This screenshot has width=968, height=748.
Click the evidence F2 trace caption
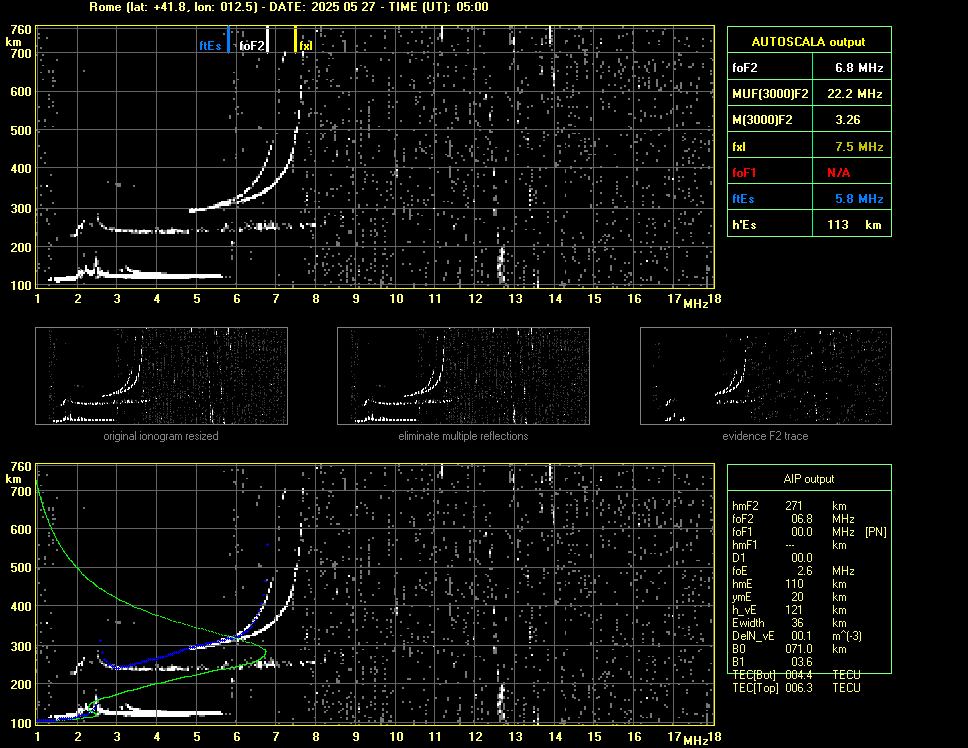point(765,436)
